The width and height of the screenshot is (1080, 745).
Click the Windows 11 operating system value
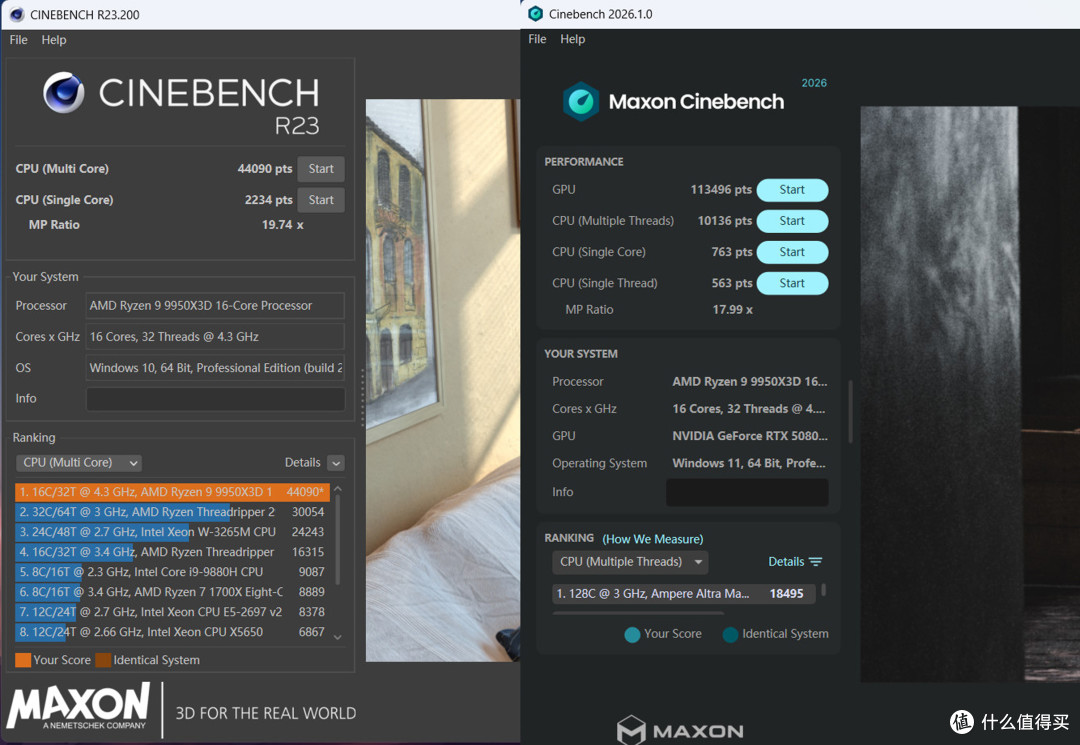click(749, 463)
